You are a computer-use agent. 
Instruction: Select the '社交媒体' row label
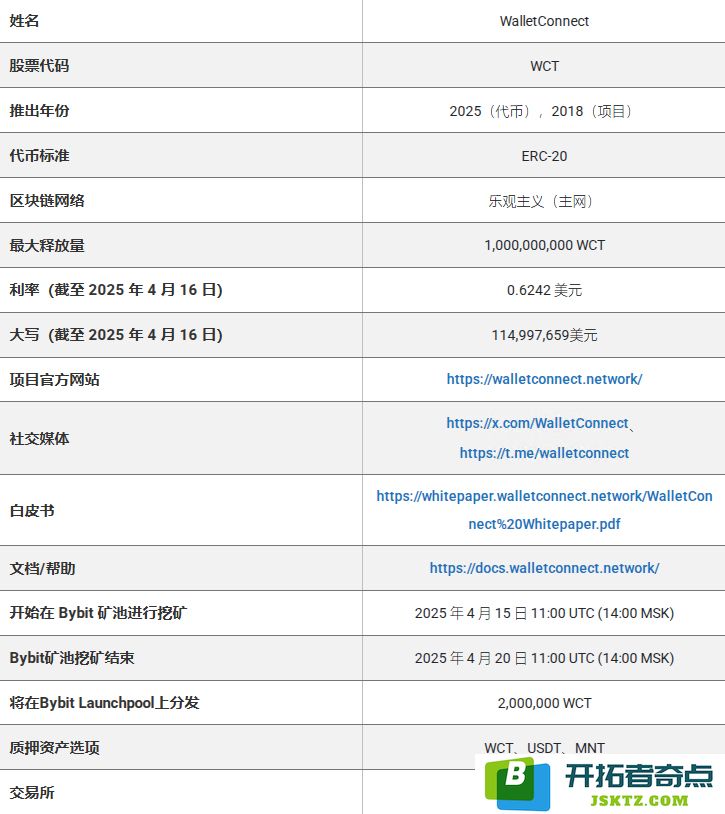coord(39,439)
